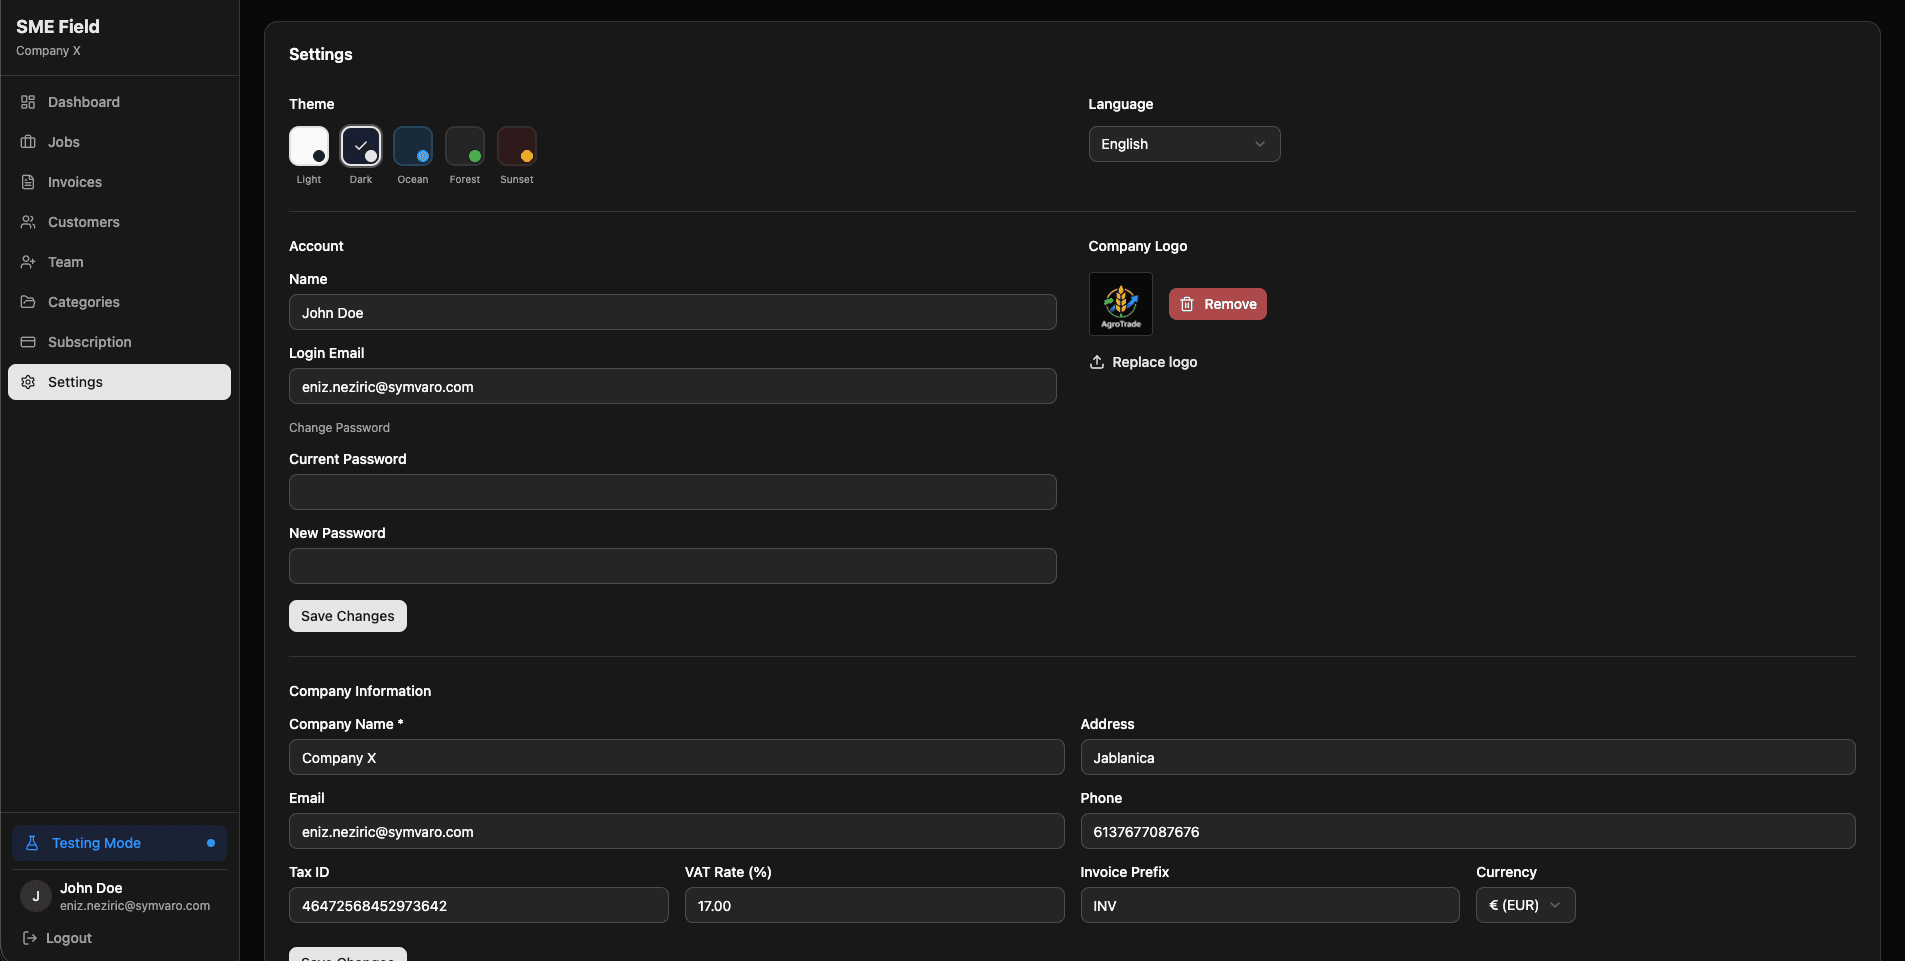1905x961 pixels.
Task: Click the Dashboard grid icon in sidebar
Action: 28,102
